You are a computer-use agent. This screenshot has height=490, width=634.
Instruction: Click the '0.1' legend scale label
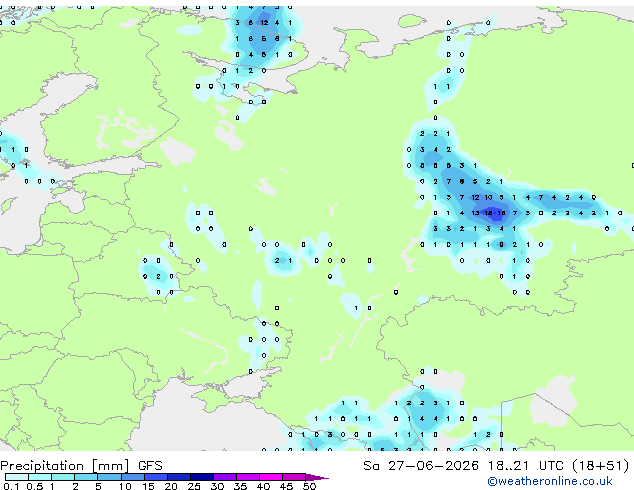[x=11, y=486]
